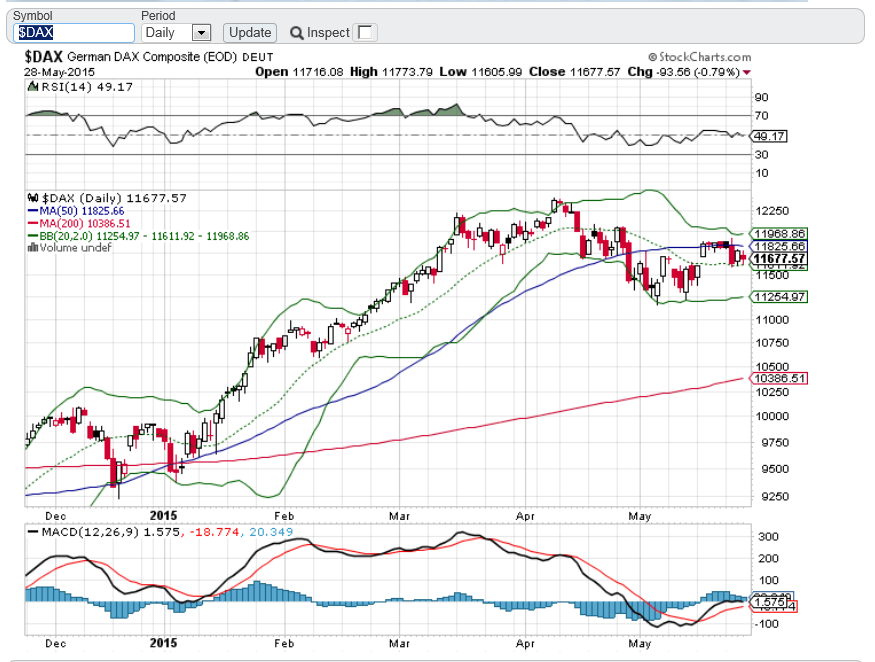Select the red MA(200) line icon
875x662 pixels.
pyautogui.click(x=32, y=221)
